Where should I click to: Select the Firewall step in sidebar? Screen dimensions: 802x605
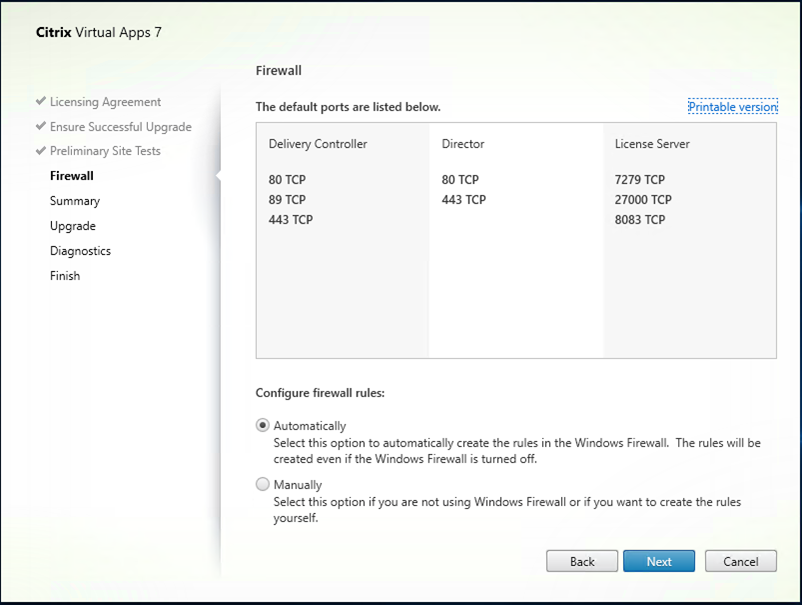coord(72,176)
